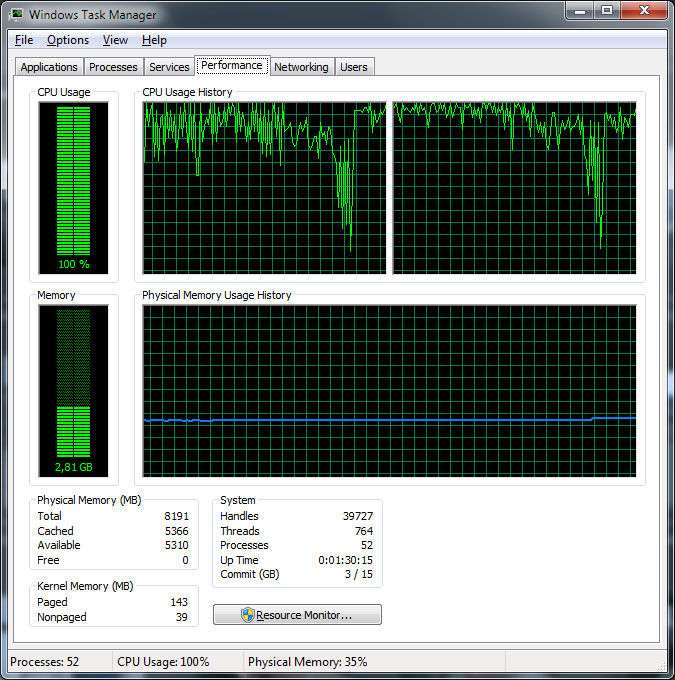Click the shield icon on Resource Monitor button
This screenshot has width=675, height=680.
click(248, 615)
